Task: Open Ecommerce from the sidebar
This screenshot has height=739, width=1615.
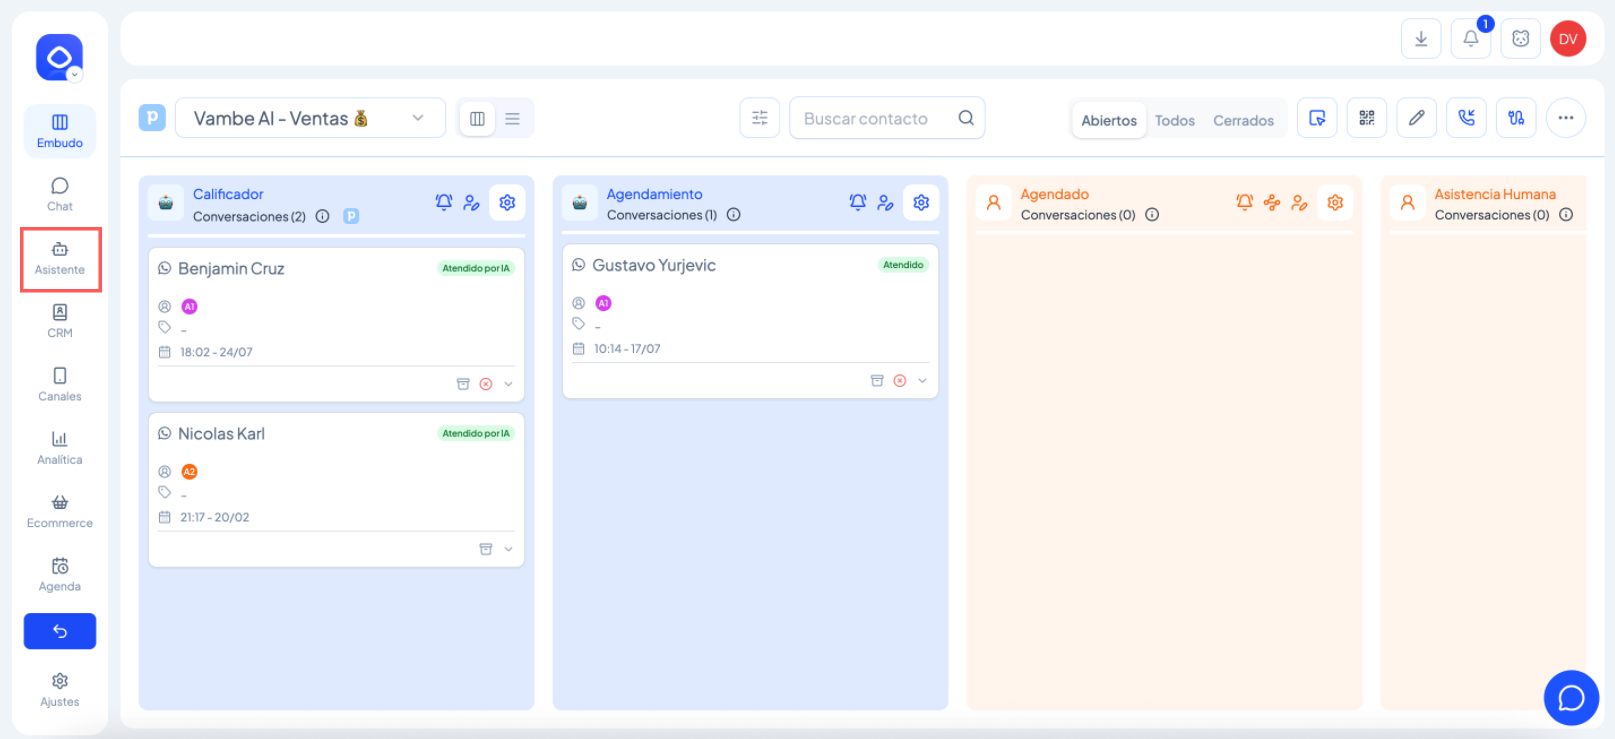Action: 60,511
